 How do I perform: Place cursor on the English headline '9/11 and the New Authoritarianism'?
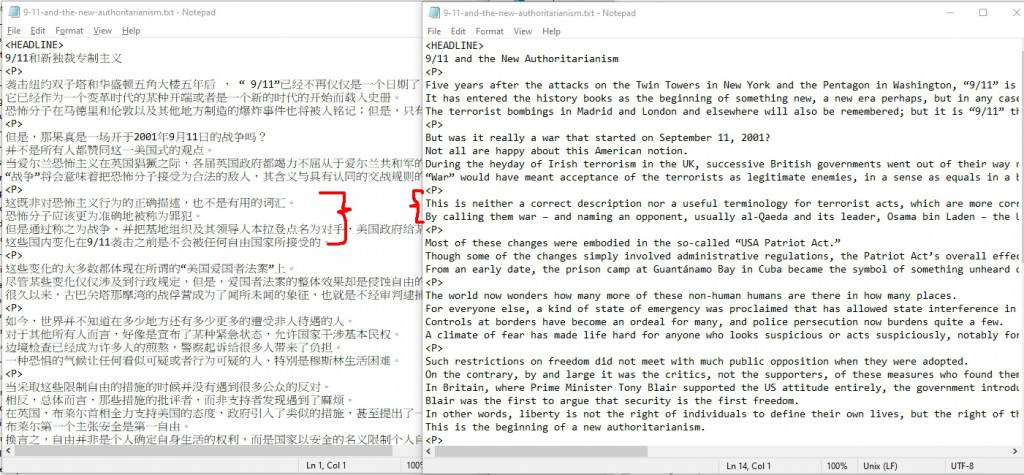tap(522, 59)
